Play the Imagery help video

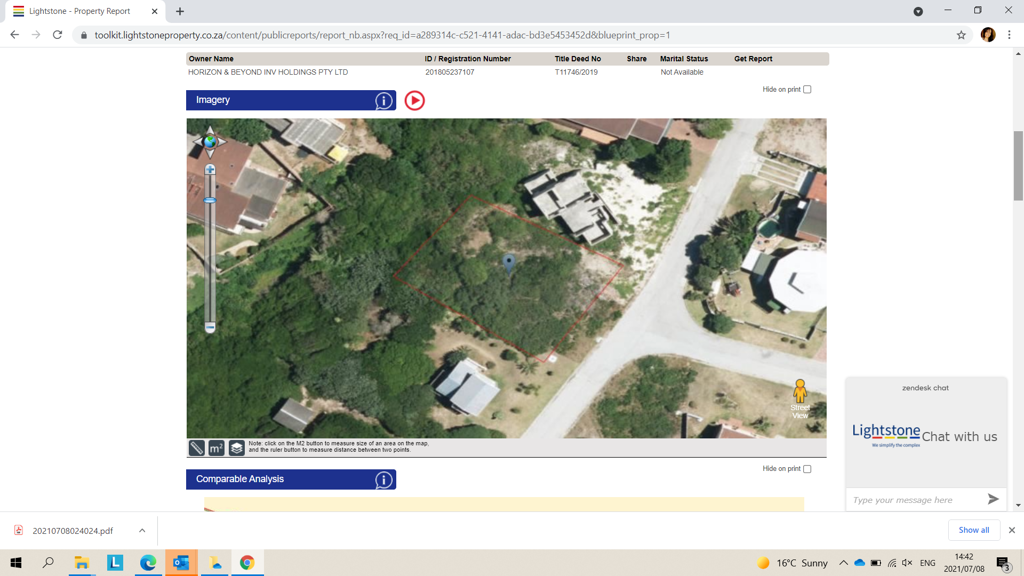(414, 101)
